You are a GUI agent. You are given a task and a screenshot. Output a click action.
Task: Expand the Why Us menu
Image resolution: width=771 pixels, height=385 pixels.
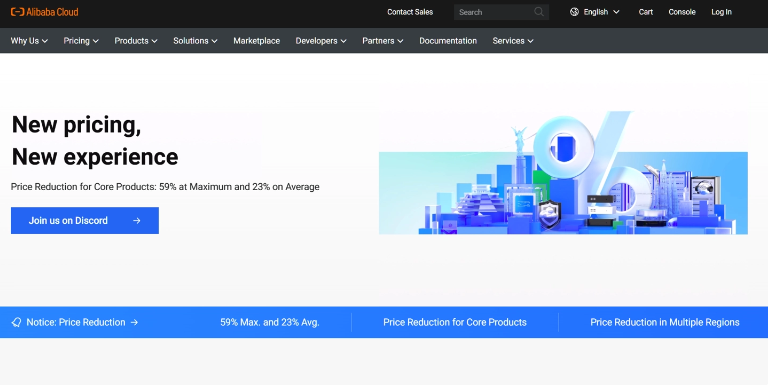point(30,41)
